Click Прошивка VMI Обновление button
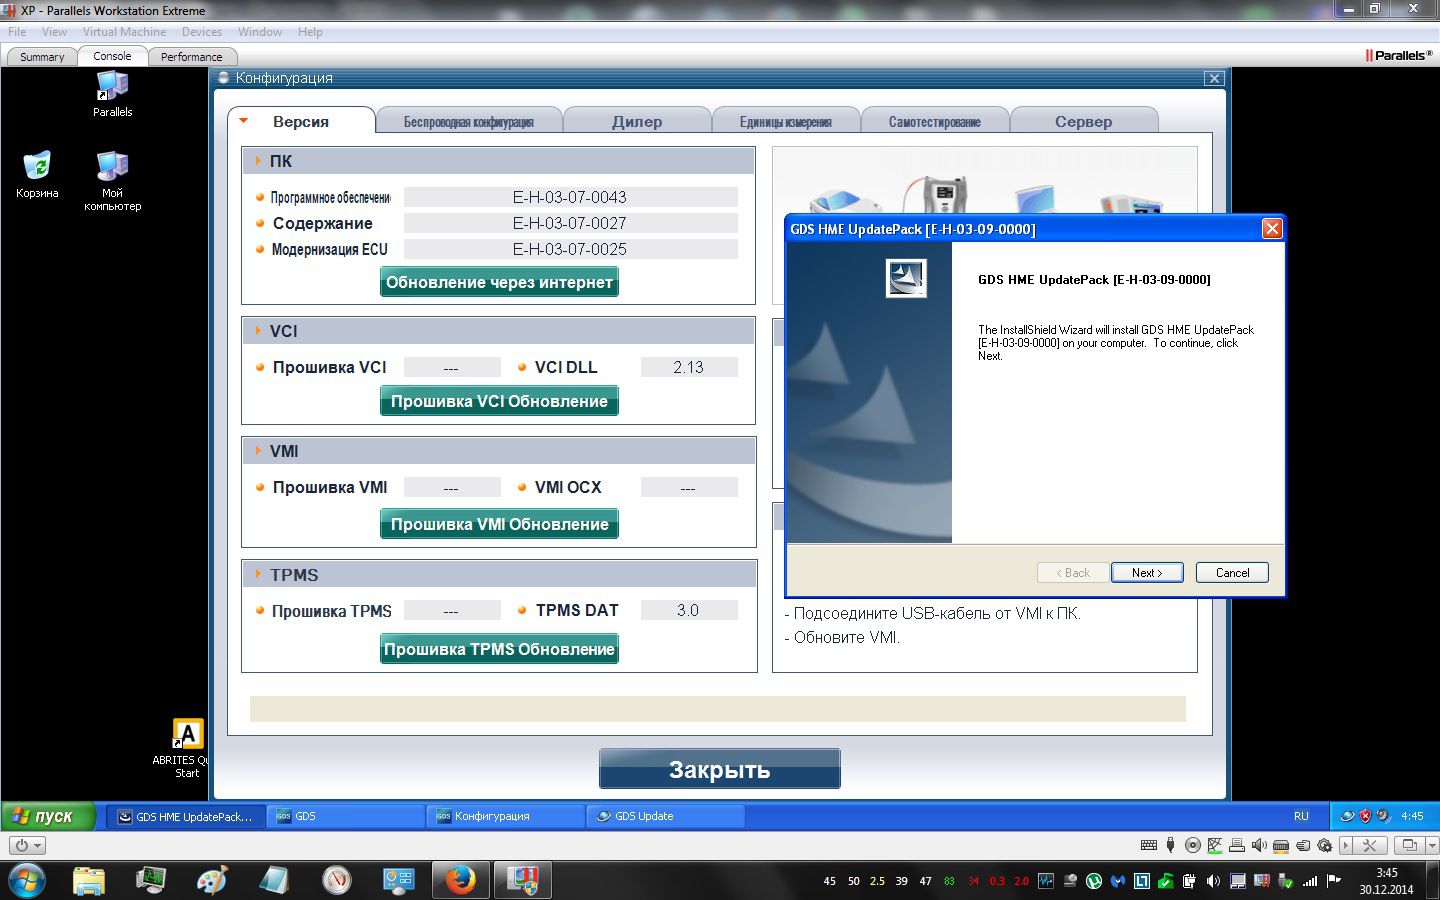Viewport: 1440px width, 900px height. [499, 524]
